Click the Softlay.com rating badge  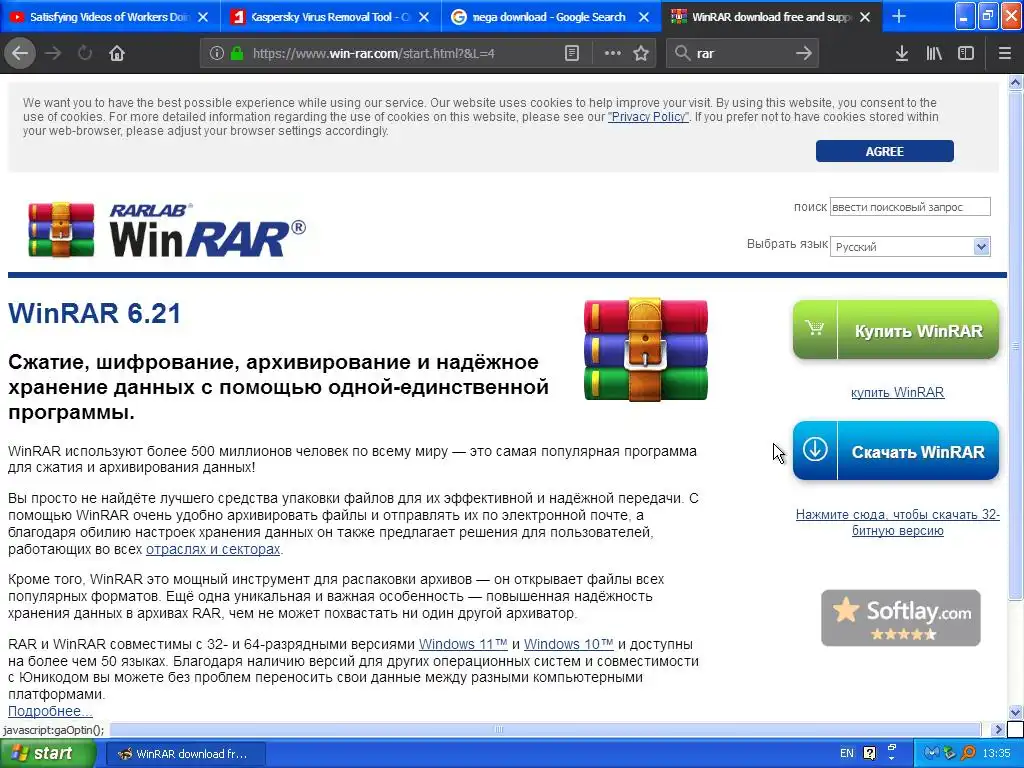point(901,618)
